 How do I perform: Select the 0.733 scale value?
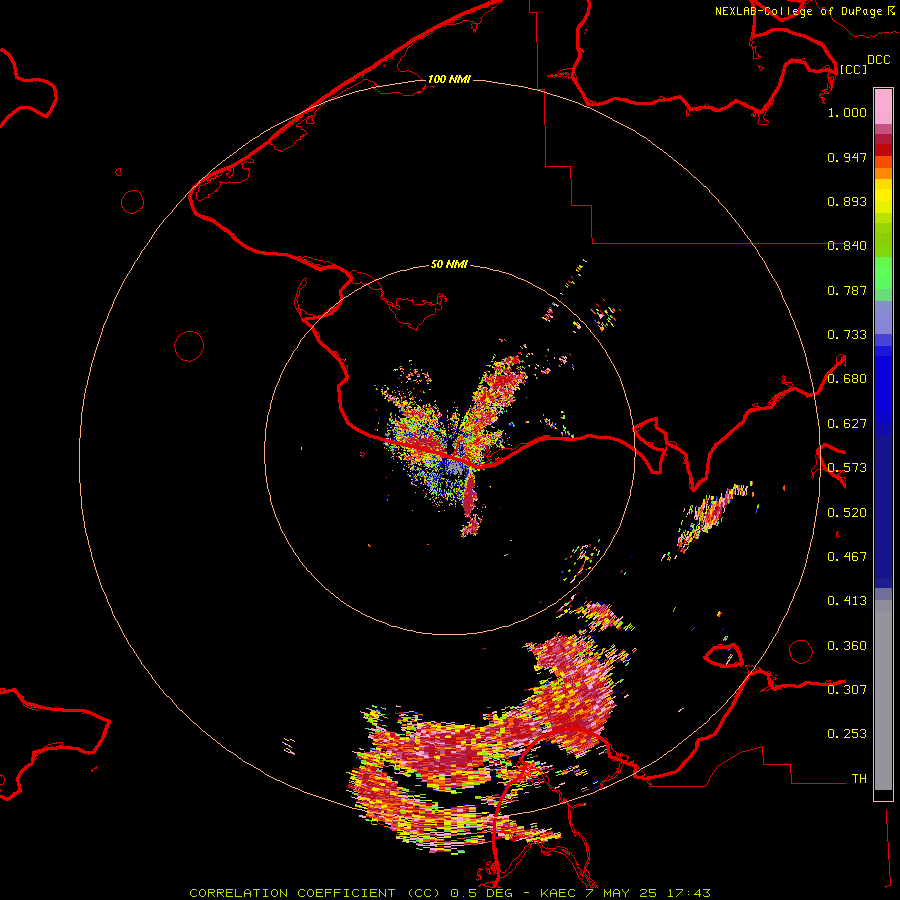pyautogui.click(x=847, y=335)
